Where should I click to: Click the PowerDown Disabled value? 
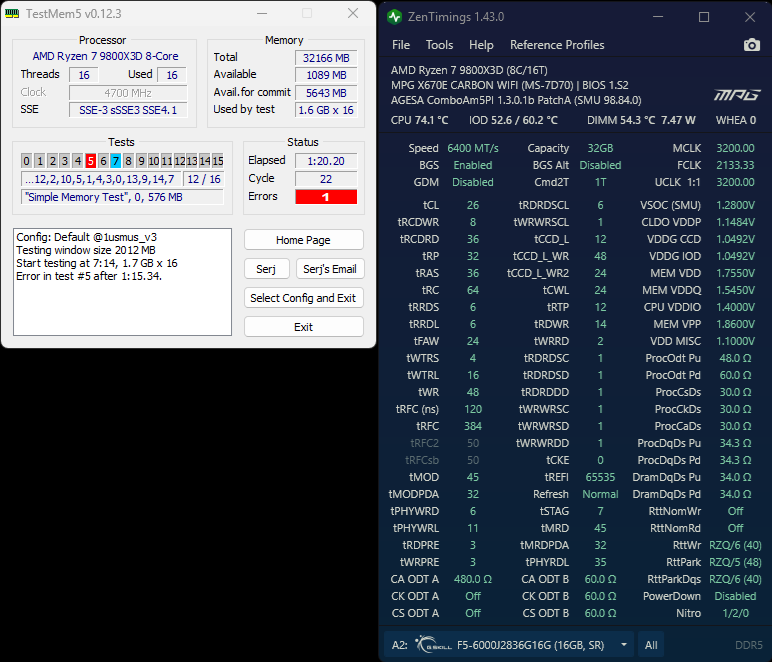tap(735, 596)
